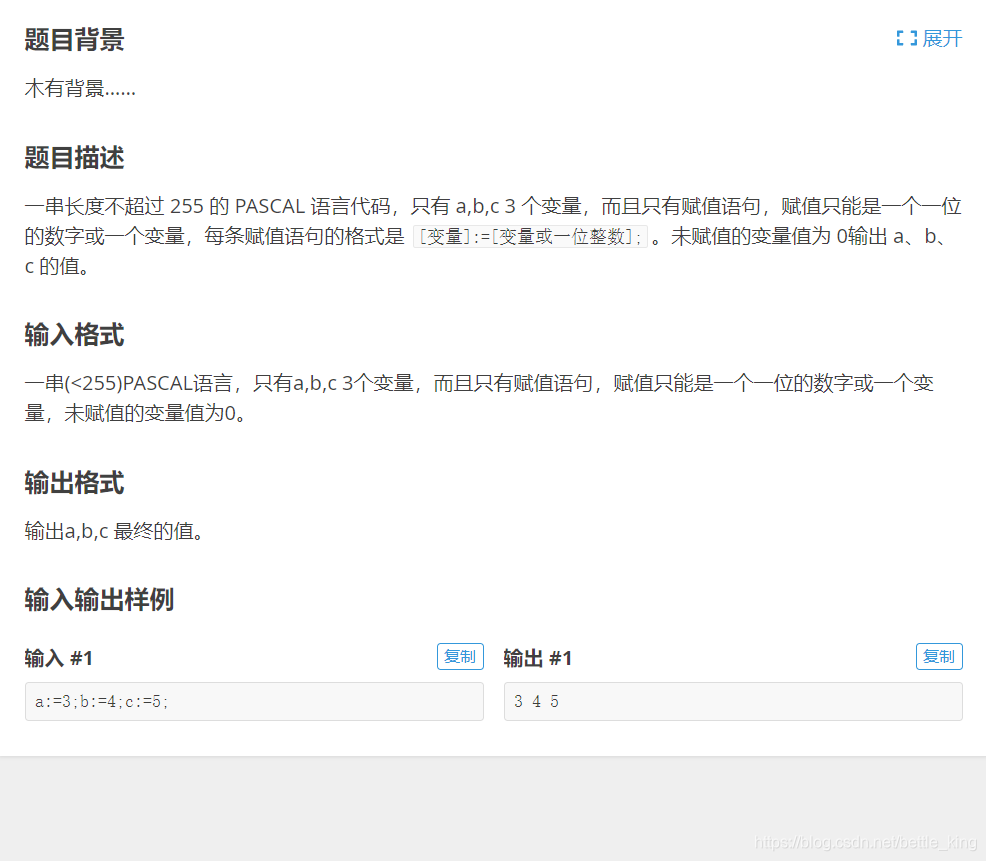Click the 题目描述 heading

(74, 157)
